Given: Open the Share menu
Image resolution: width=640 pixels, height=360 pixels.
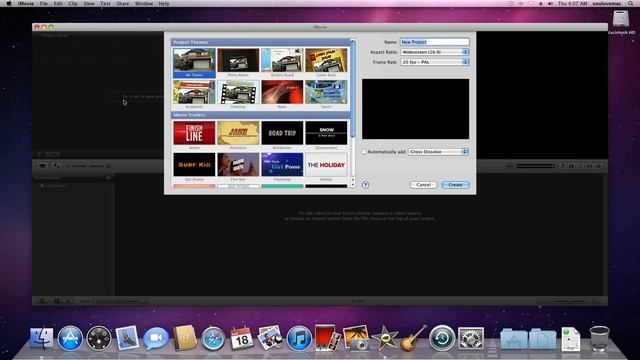Looking at the screenshot, I should click(122, 3).
